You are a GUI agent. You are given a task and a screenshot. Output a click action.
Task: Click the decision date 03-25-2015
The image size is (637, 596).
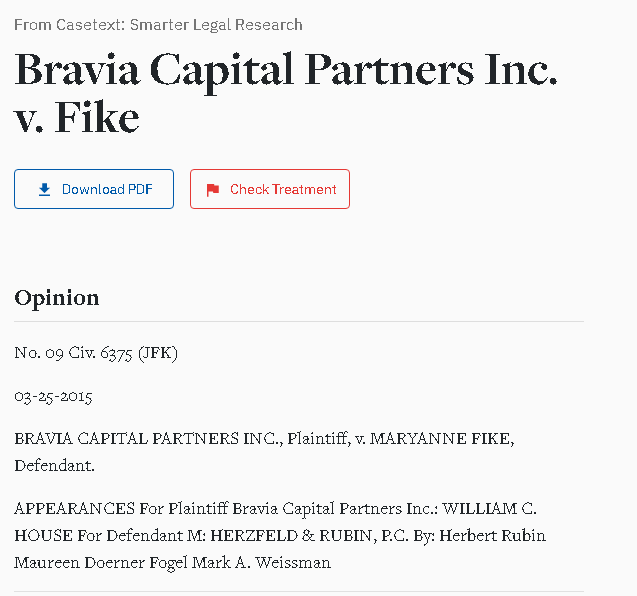[x=53, y=396]
